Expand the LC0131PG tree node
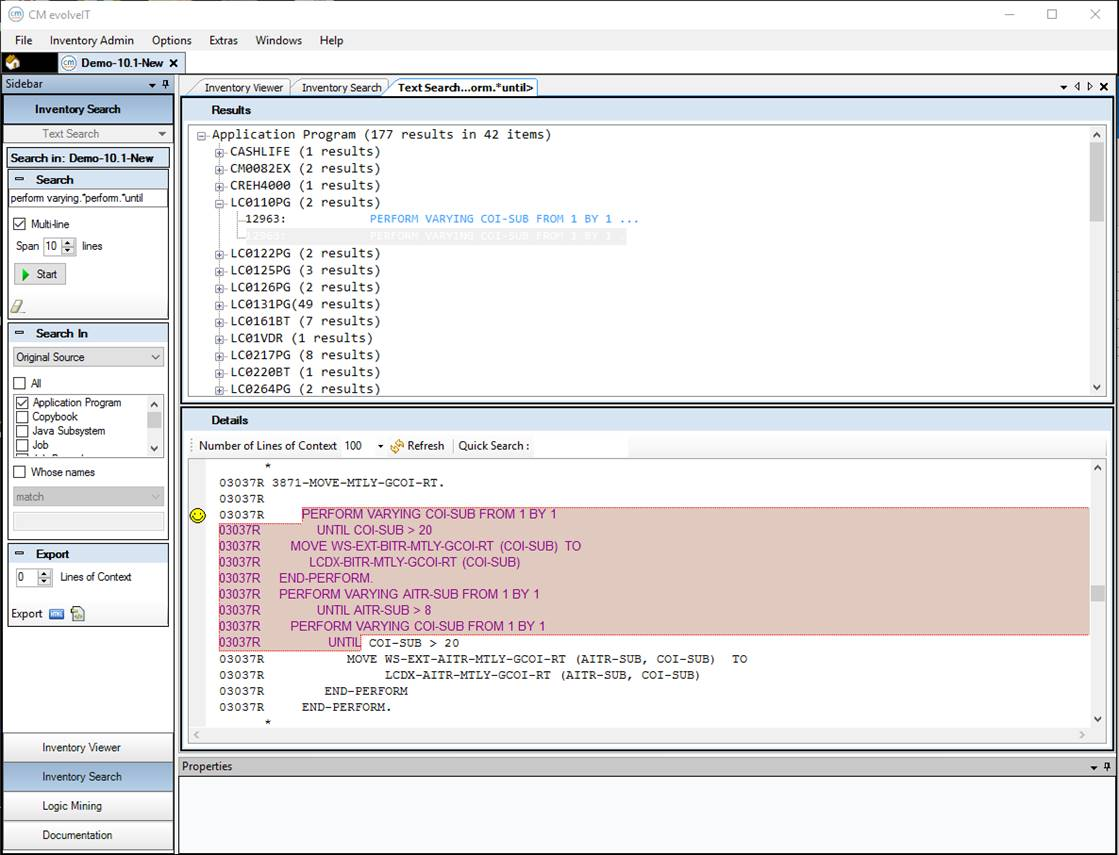1119x855 pixels. pyautogui.click(x=220, y=304)
